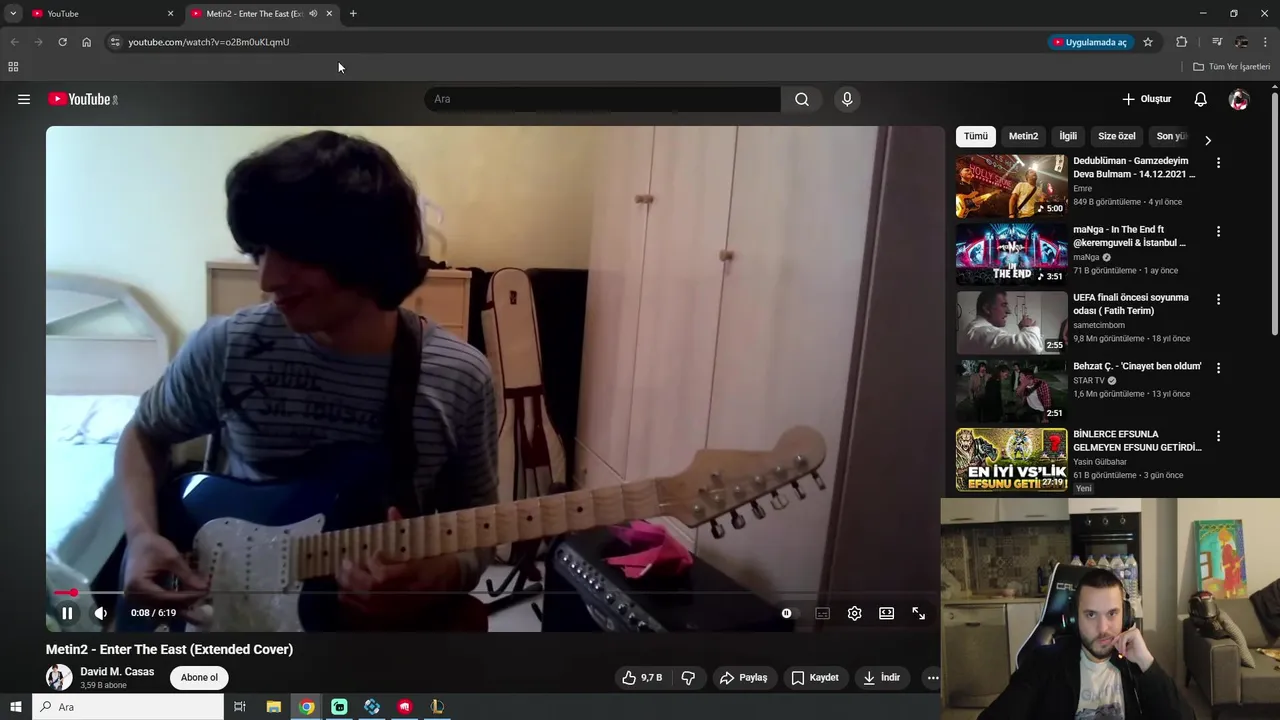The width and height of the screenshot is (1280, 720).
Task: Go to YouTube home via logo
Action: click(x=83, y=99)
